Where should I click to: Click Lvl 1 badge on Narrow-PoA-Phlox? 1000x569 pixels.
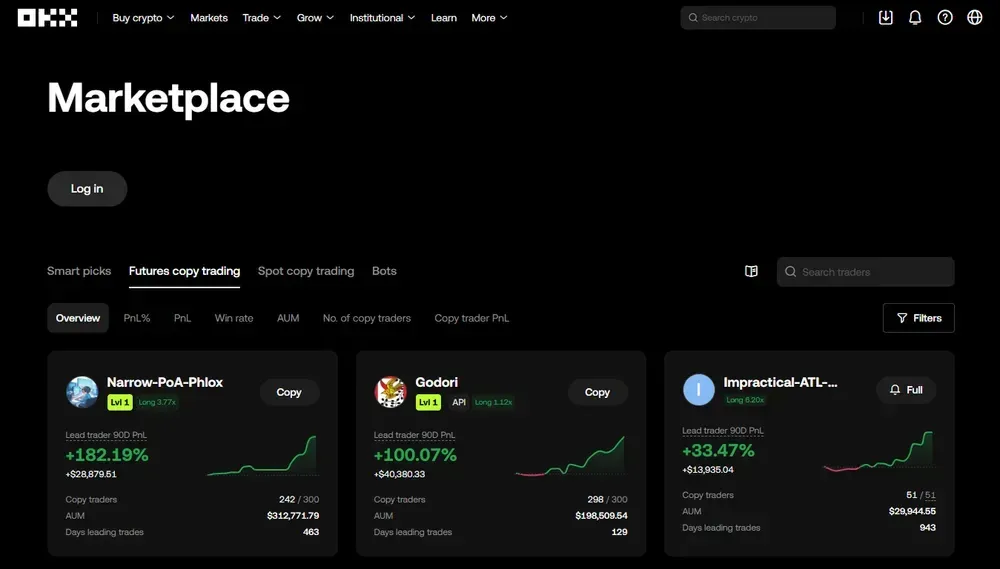pos(120,402)
